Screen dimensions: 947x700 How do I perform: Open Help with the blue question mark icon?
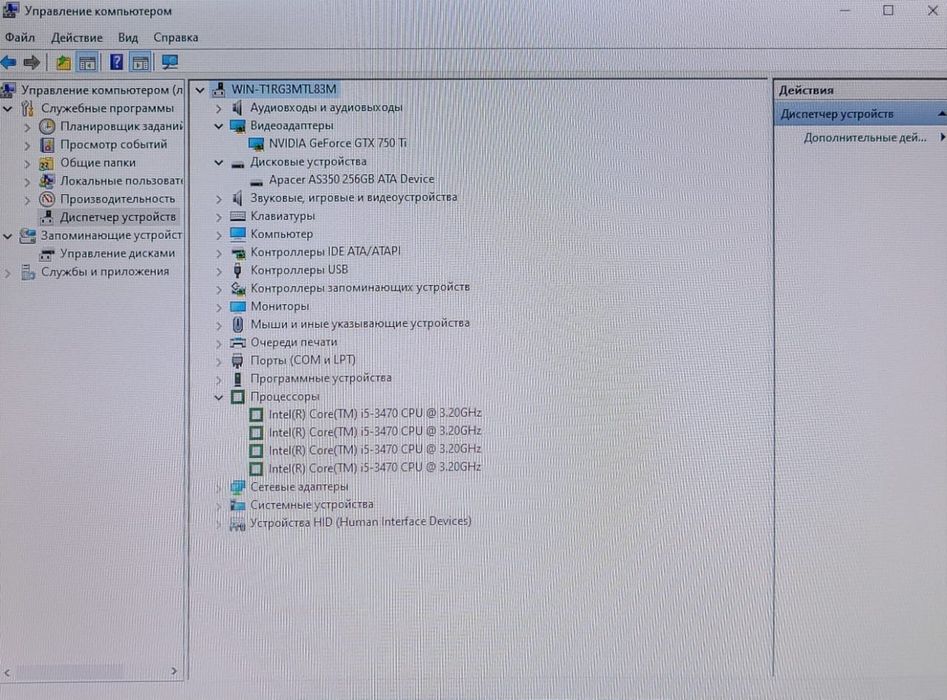(116, 62)
